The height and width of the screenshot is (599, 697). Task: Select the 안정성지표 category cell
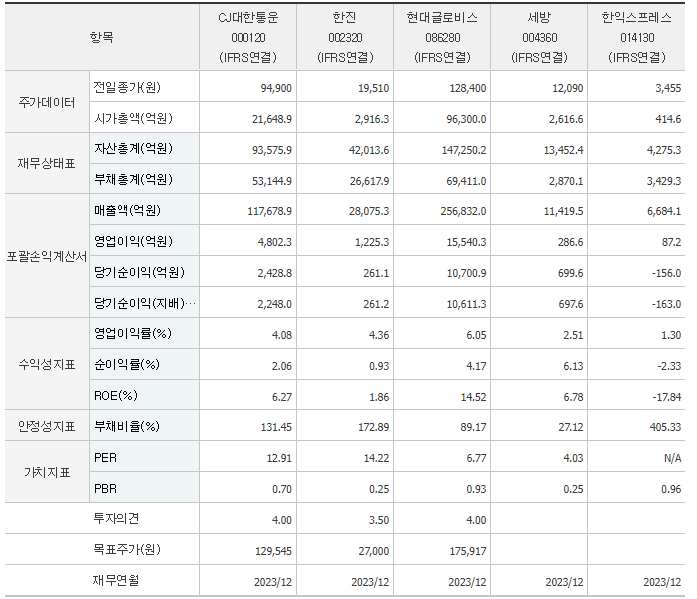[47, 426]
